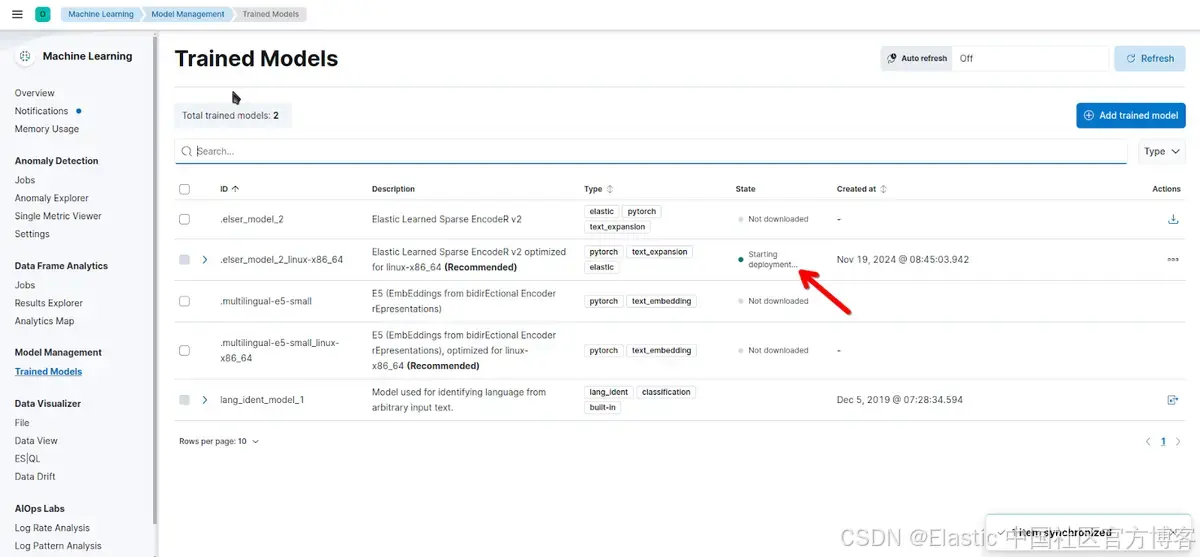Click the Refresh button
The image size is (1200, 557).
[x=1149, y=59]
